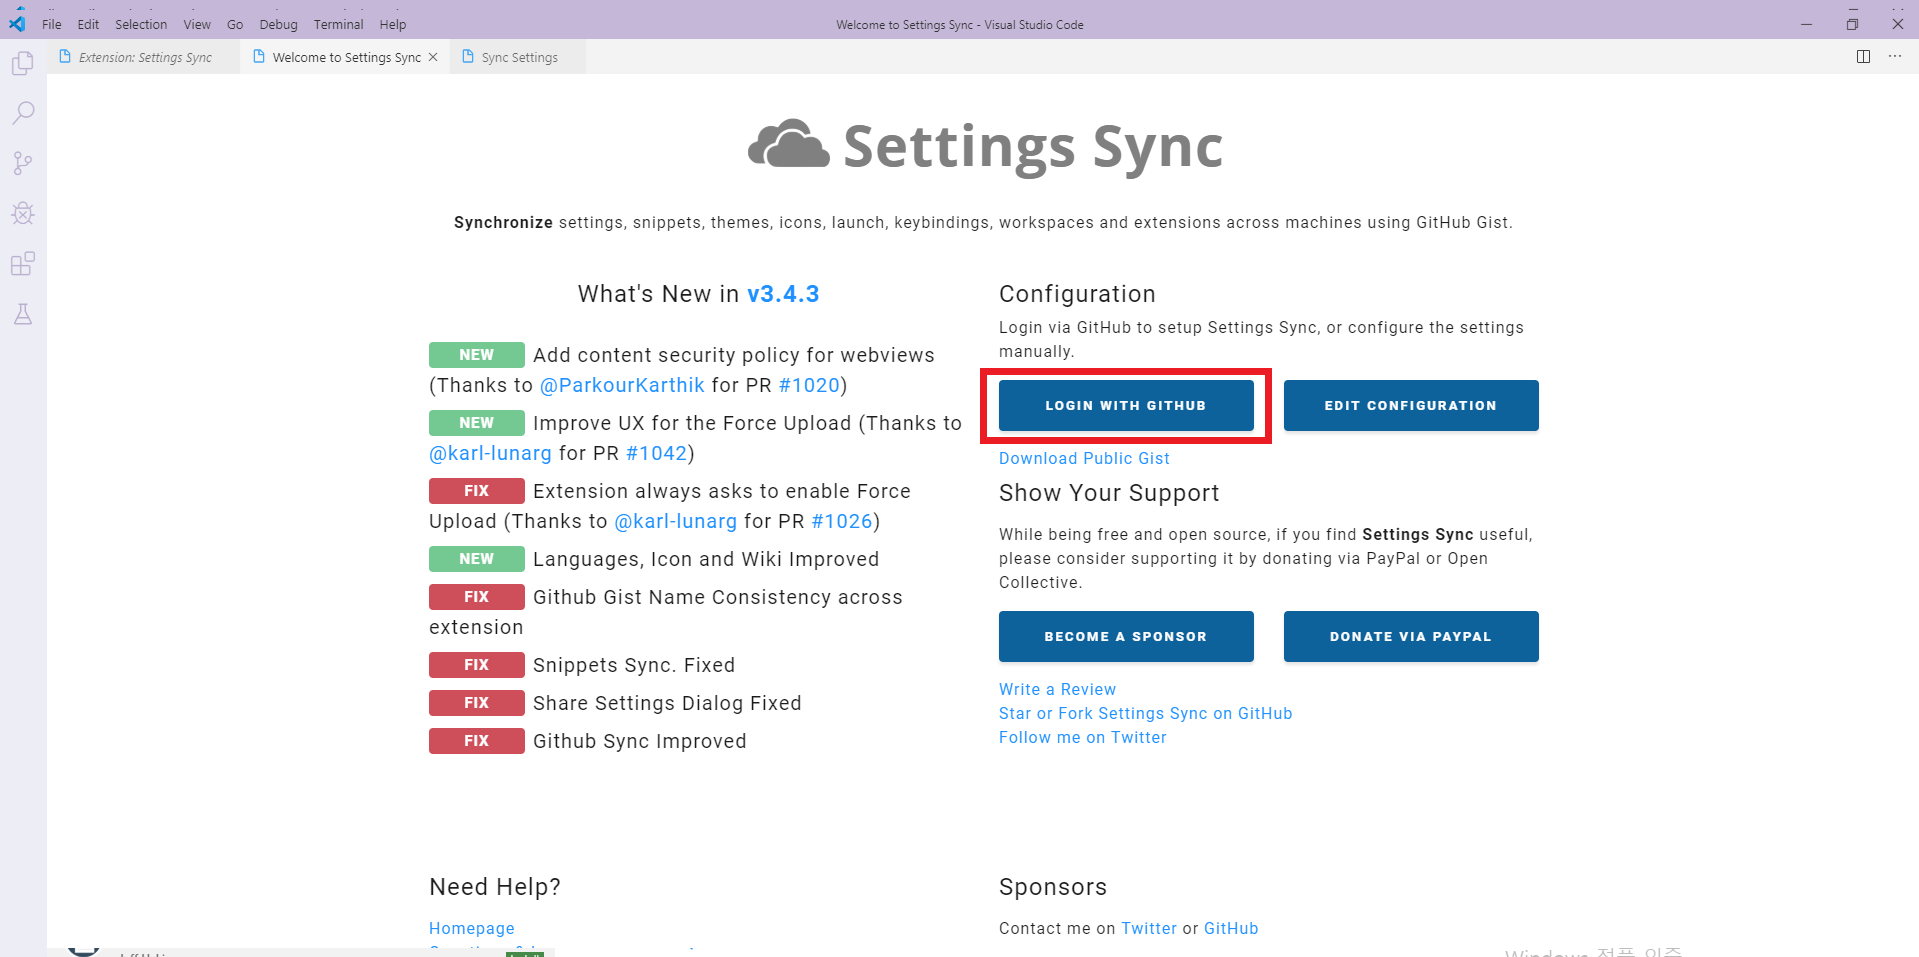Click the v3.4.3 version link
This screenshot has width=1919, height=957.
(783, 294)
